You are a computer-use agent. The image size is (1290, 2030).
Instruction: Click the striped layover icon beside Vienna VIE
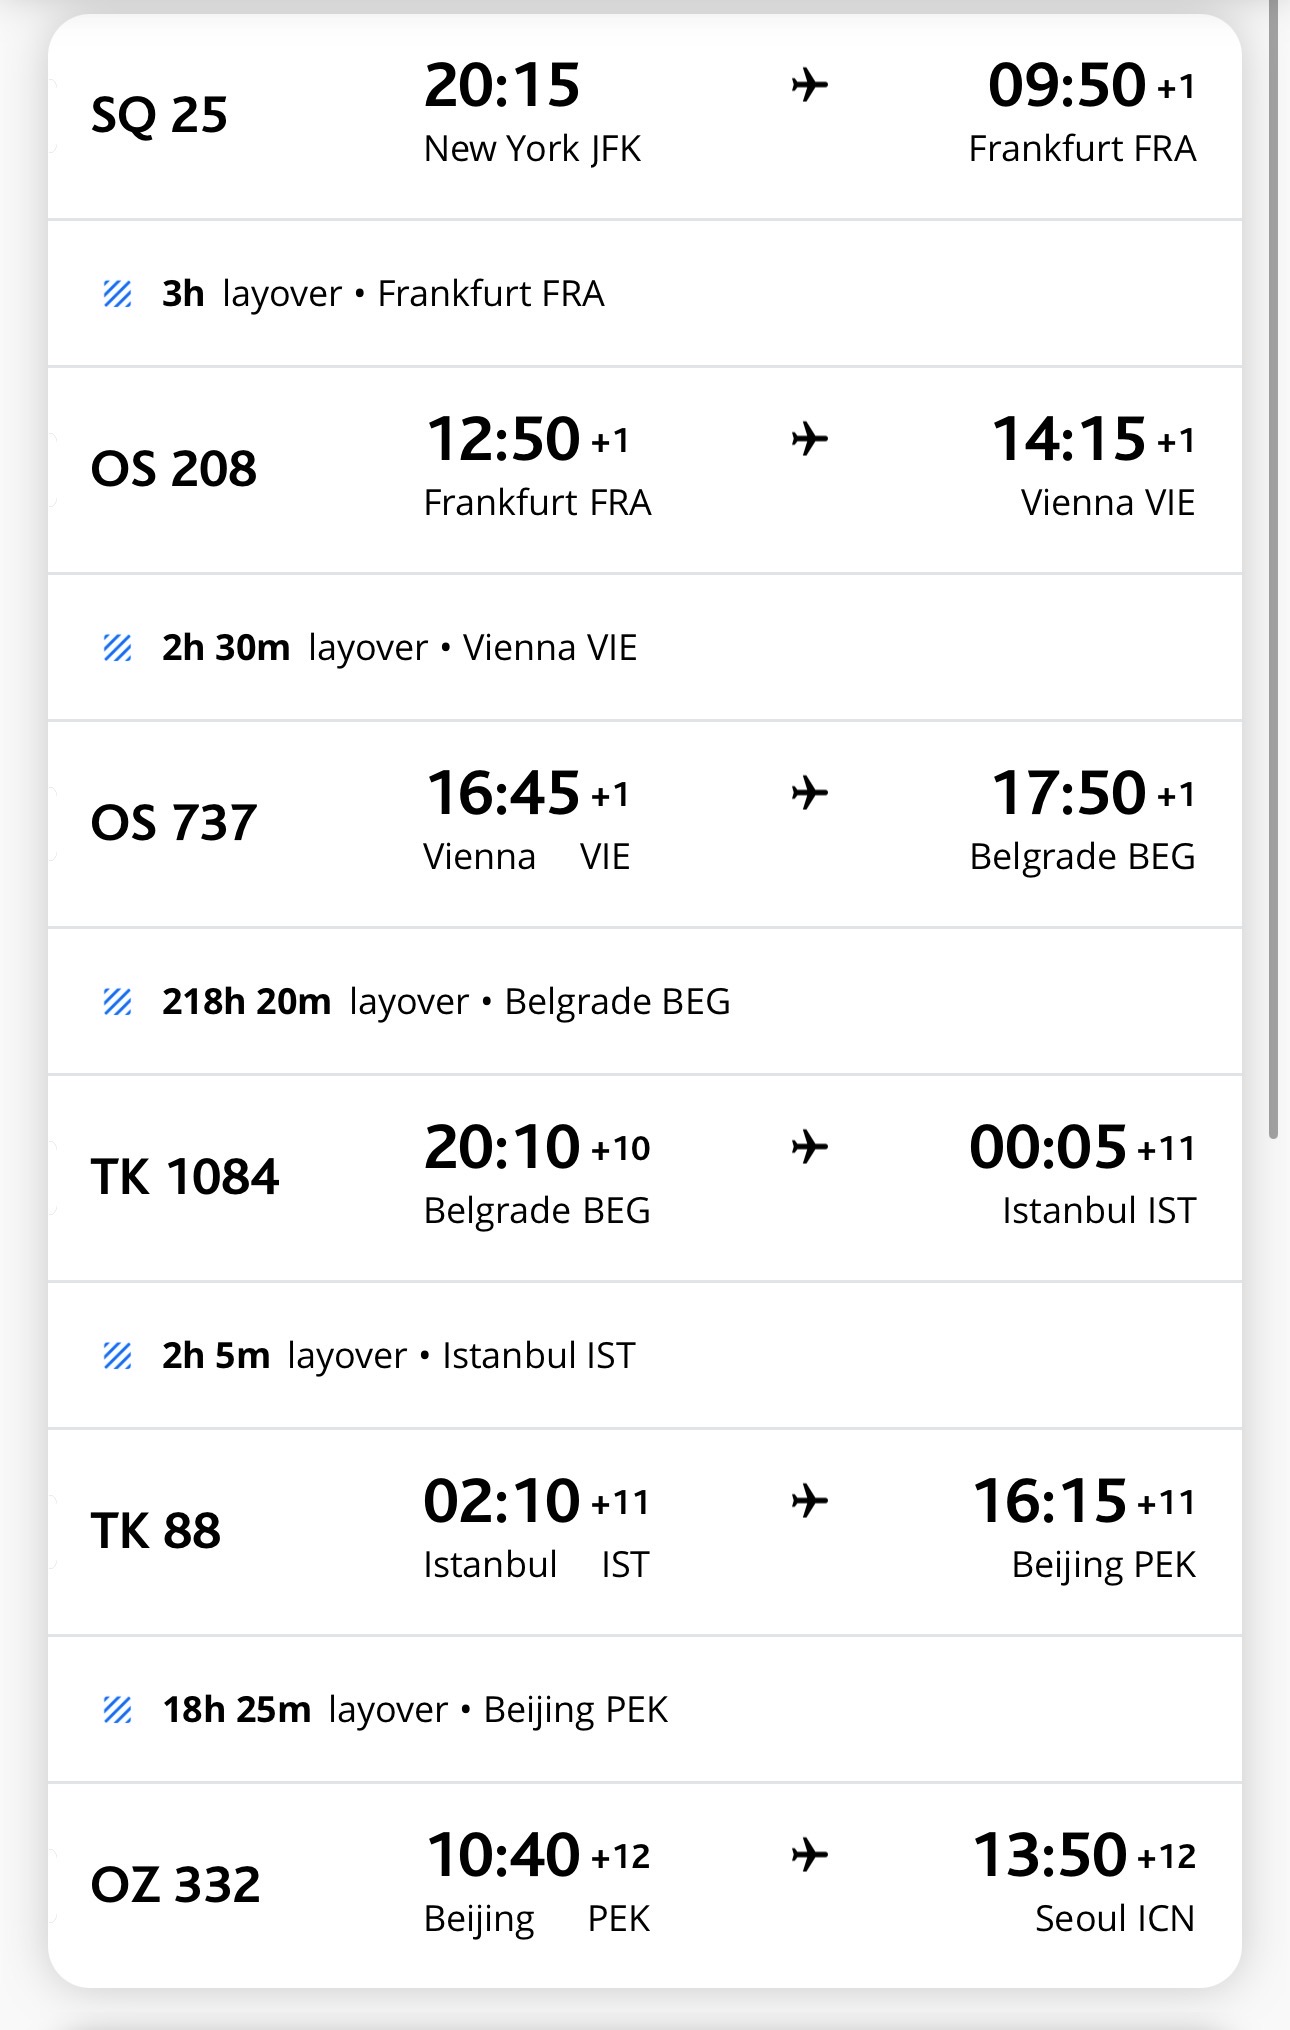click(118, 648)
